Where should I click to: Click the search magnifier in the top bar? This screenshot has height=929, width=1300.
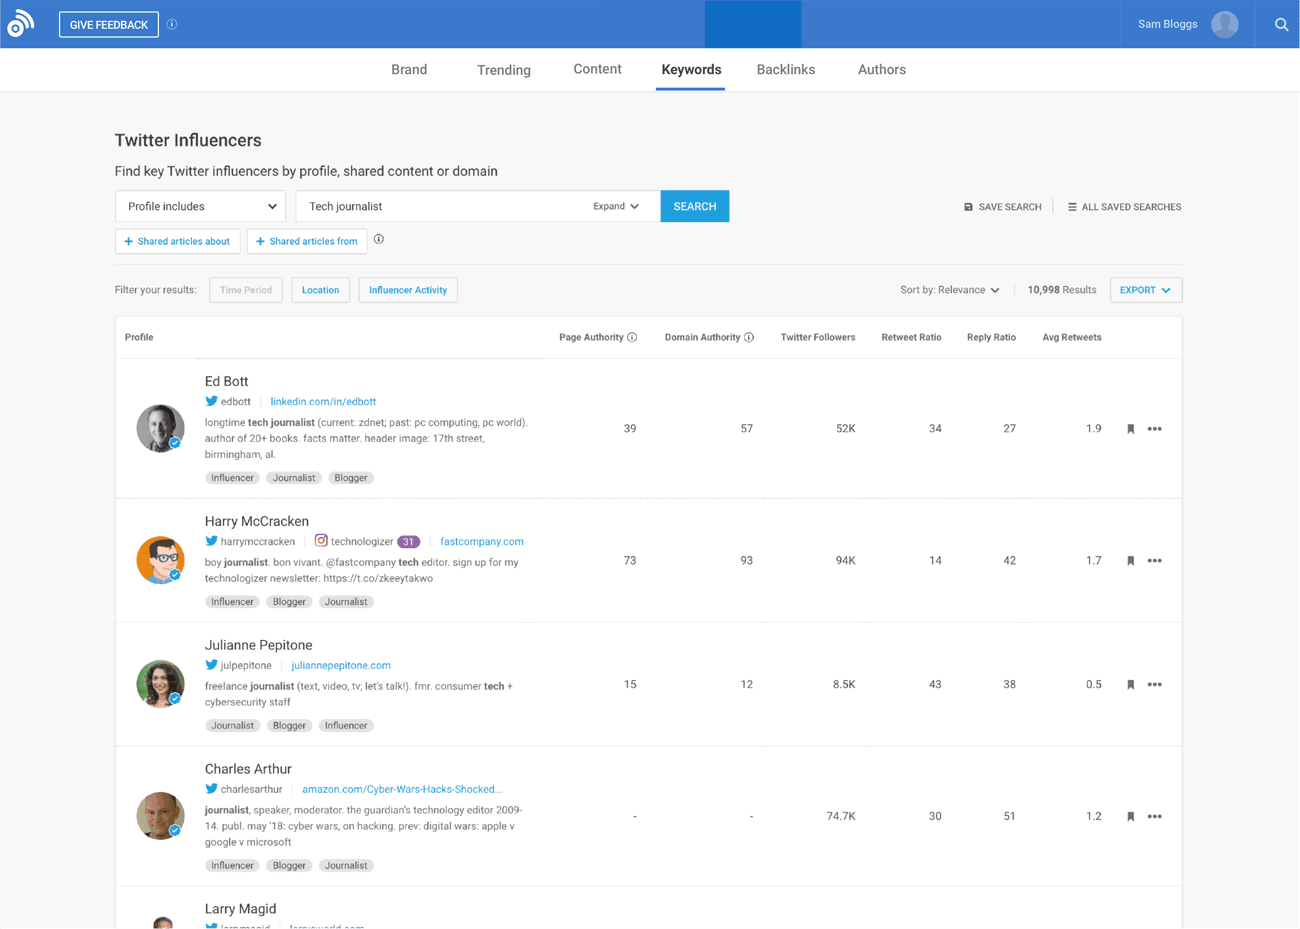point(1281,24)
